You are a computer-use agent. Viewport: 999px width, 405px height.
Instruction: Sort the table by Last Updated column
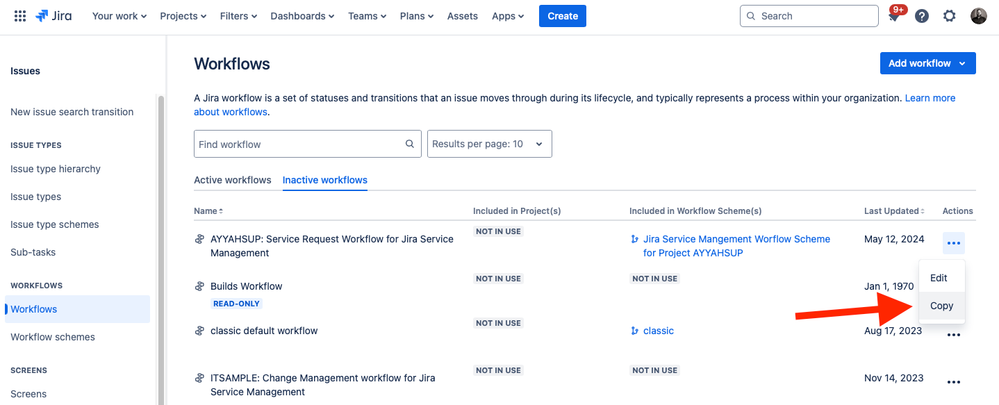pyautogui.click(x=895, y=211)
